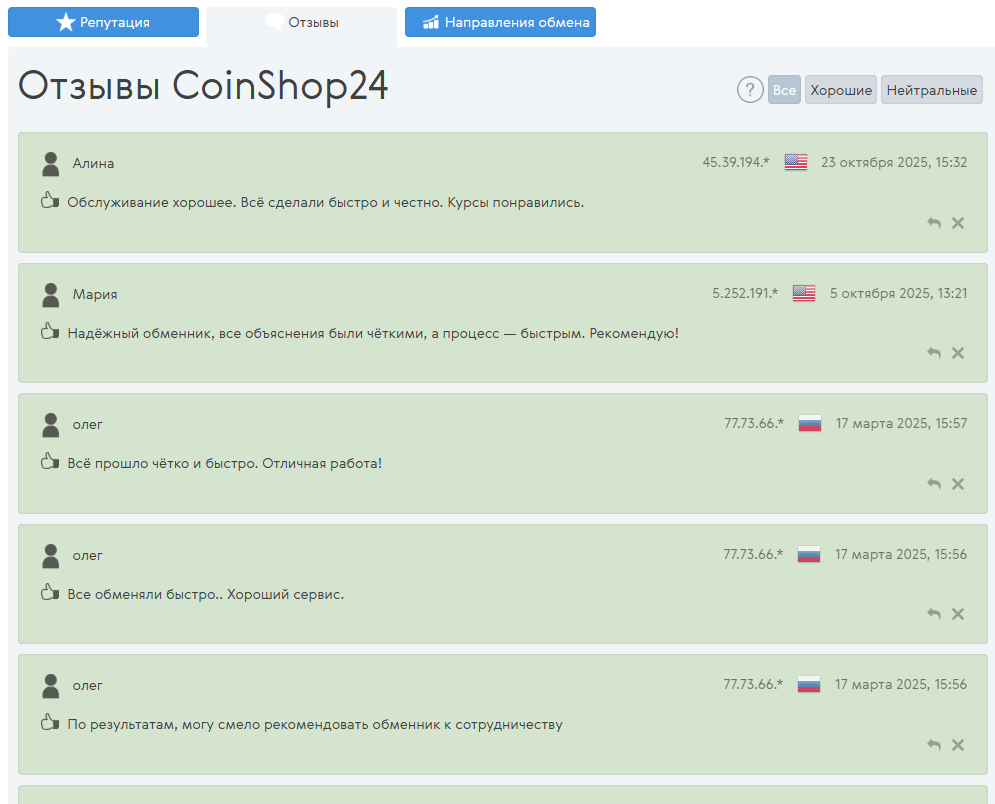This screenshot has width=995, height=804.
Task: Enable the Все reviews filter
Action: [784, 89]
